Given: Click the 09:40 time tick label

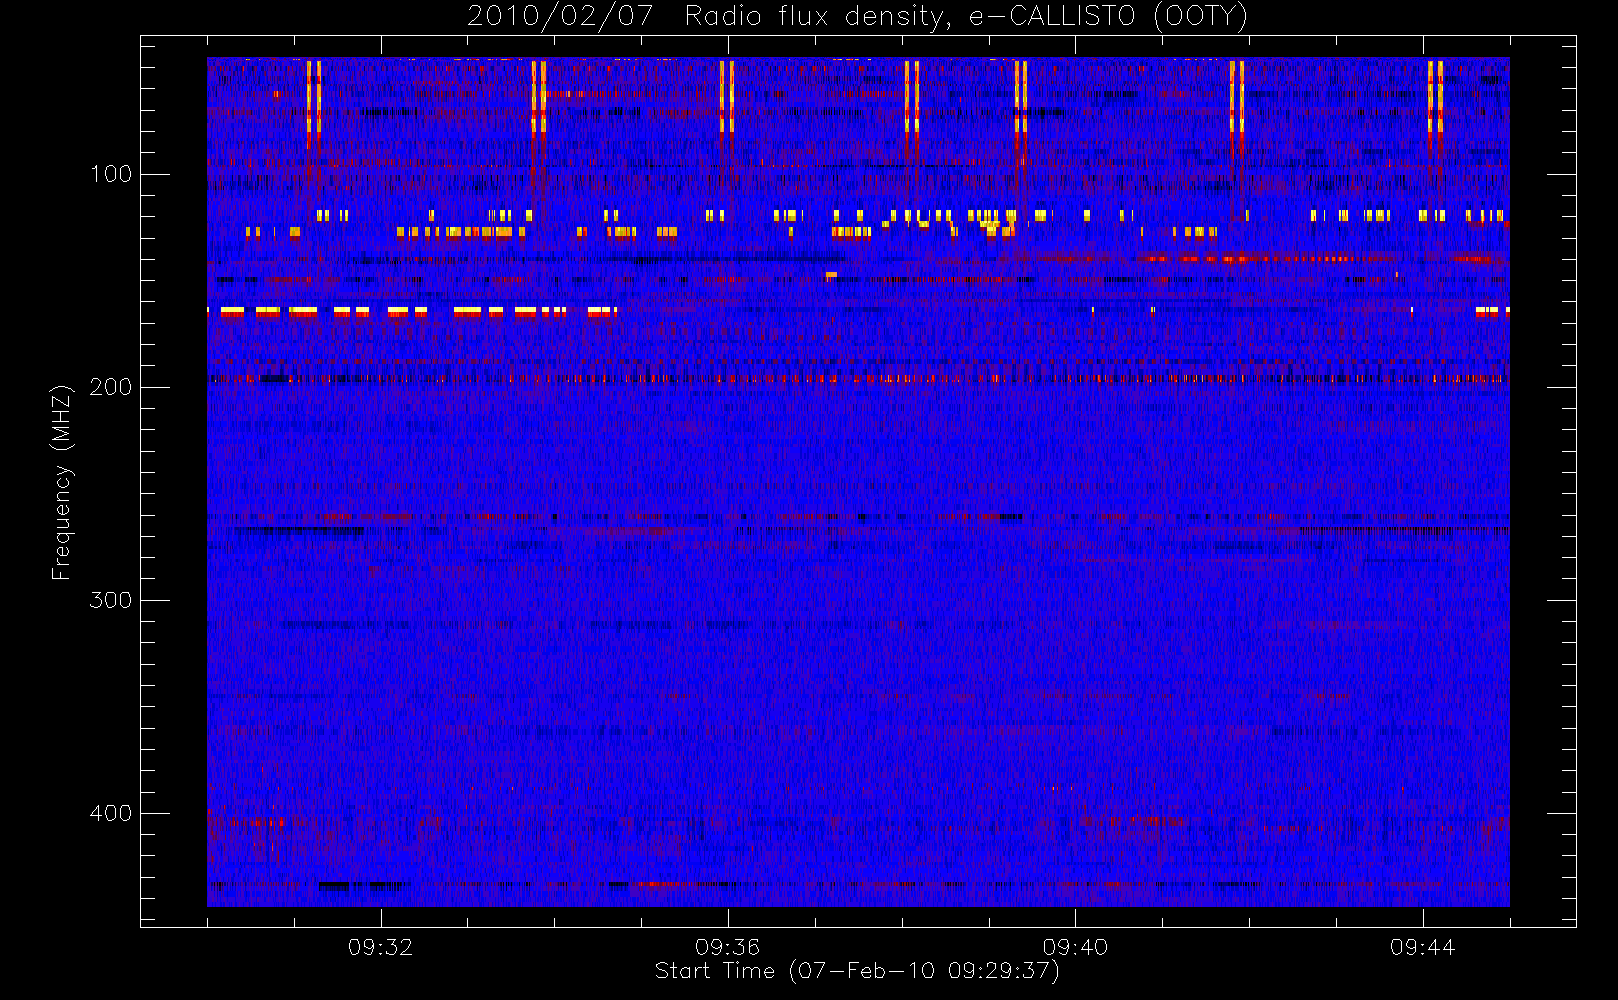Looking at the screenshot, I should [1075, 947].
